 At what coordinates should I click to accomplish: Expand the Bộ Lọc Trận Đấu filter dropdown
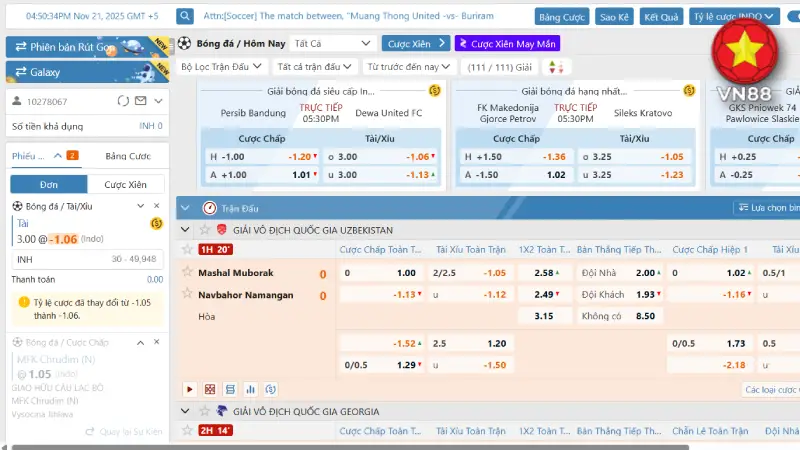tap(222, 67)
